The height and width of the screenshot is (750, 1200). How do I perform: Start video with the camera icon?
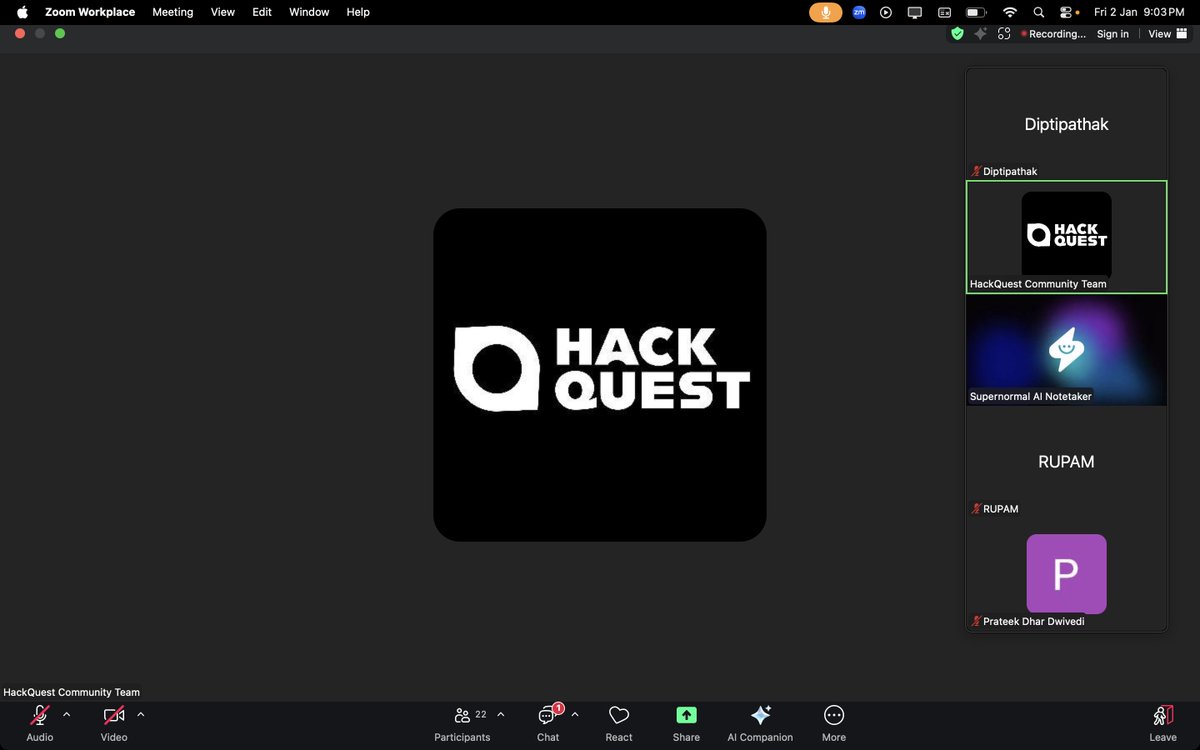(x=114, y=715)
